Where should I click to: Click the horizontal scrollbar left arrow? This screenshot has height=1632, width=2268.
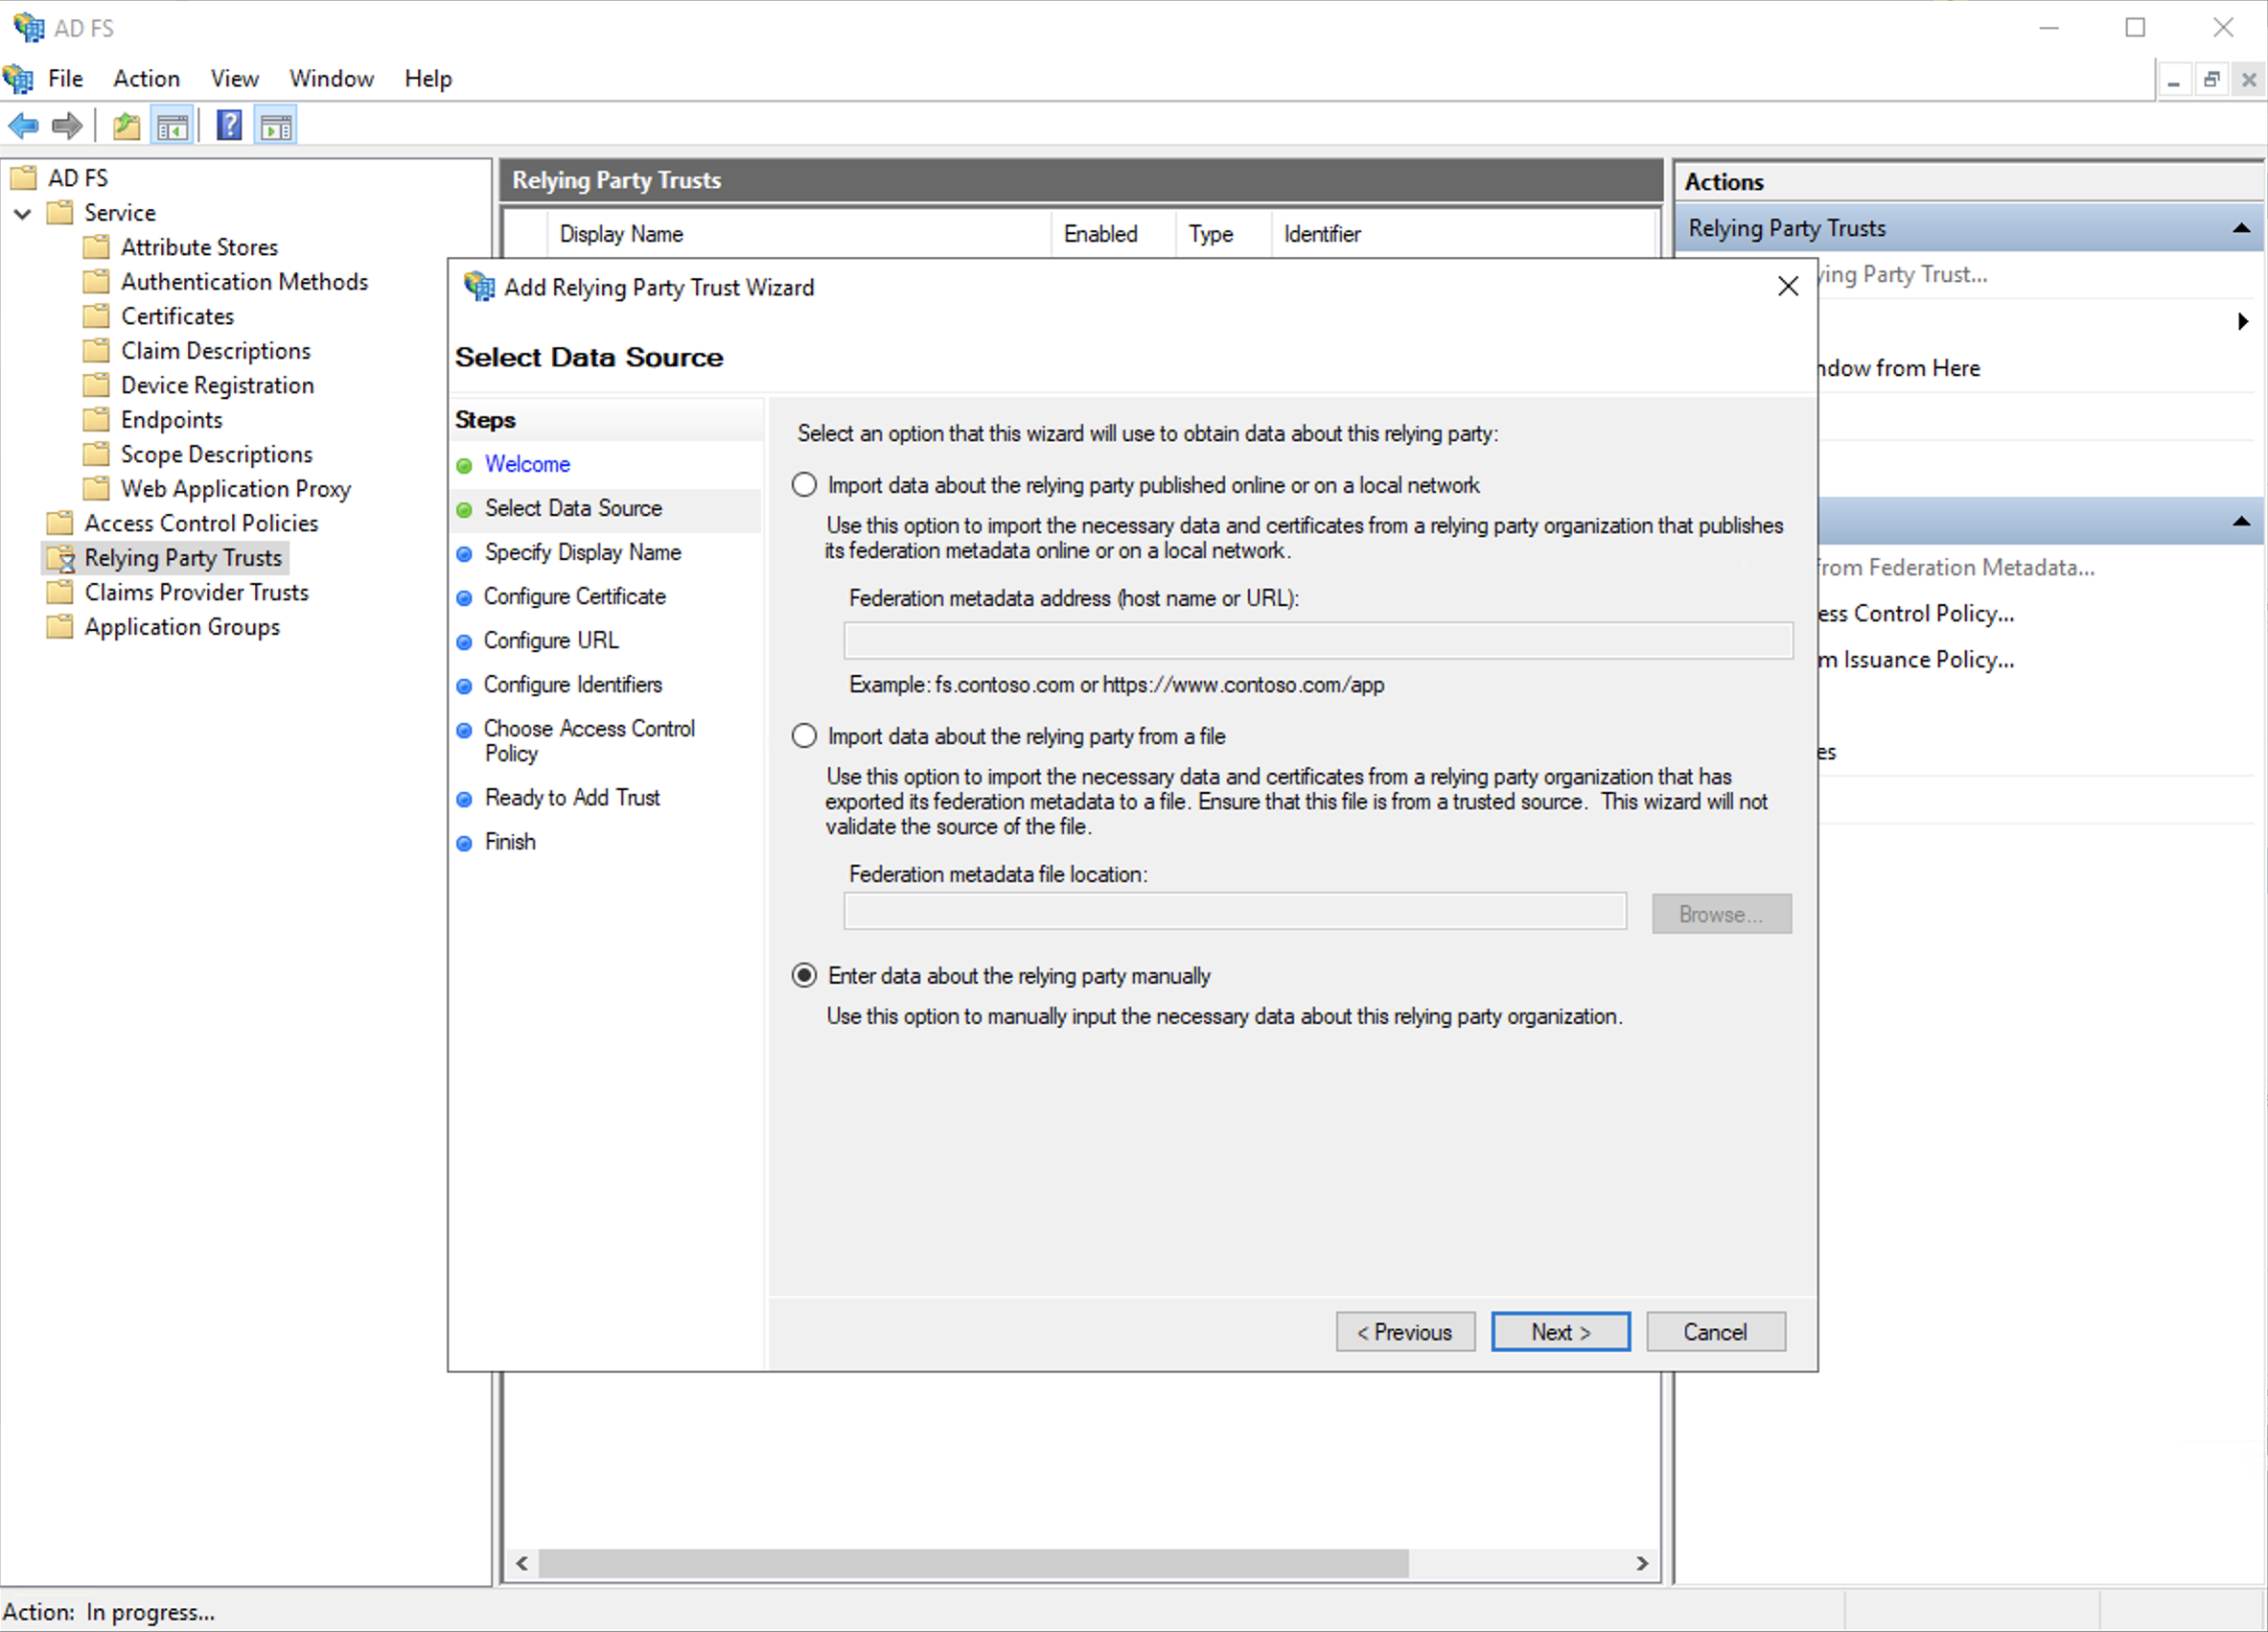coord(522,1563)
